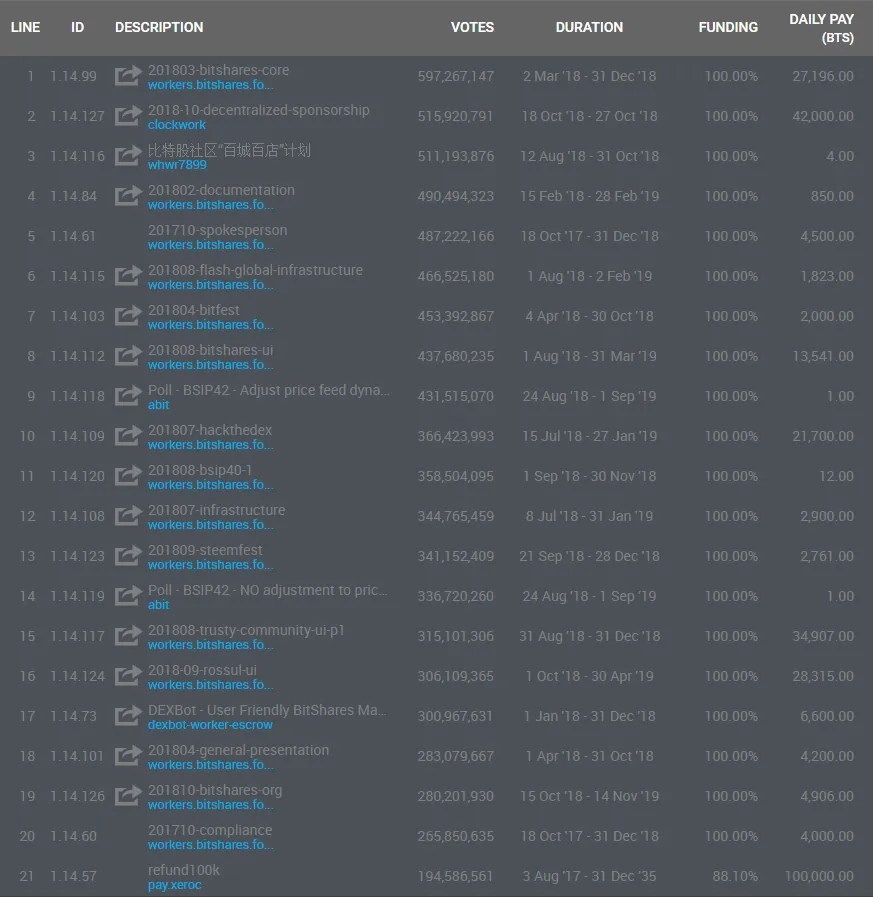Click worker ID 1.14.124
Viewport: 873px width, 897px height.
(x=77, y=676)
